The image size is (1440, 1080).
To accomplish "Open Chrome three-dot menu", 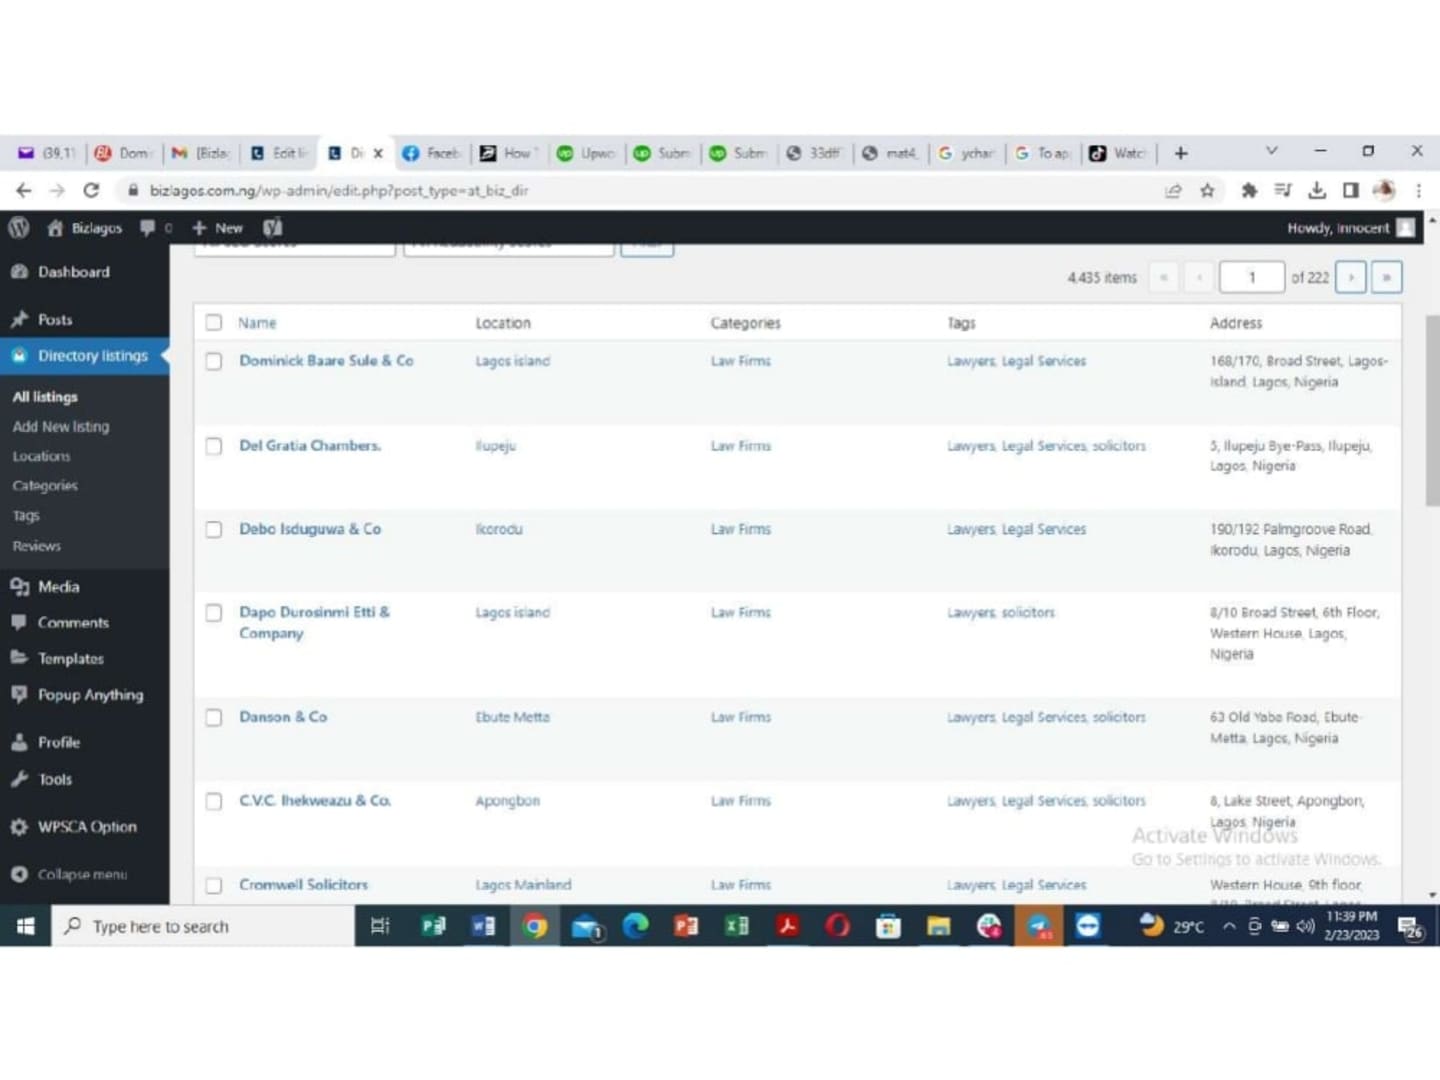I will (1418, 190).
